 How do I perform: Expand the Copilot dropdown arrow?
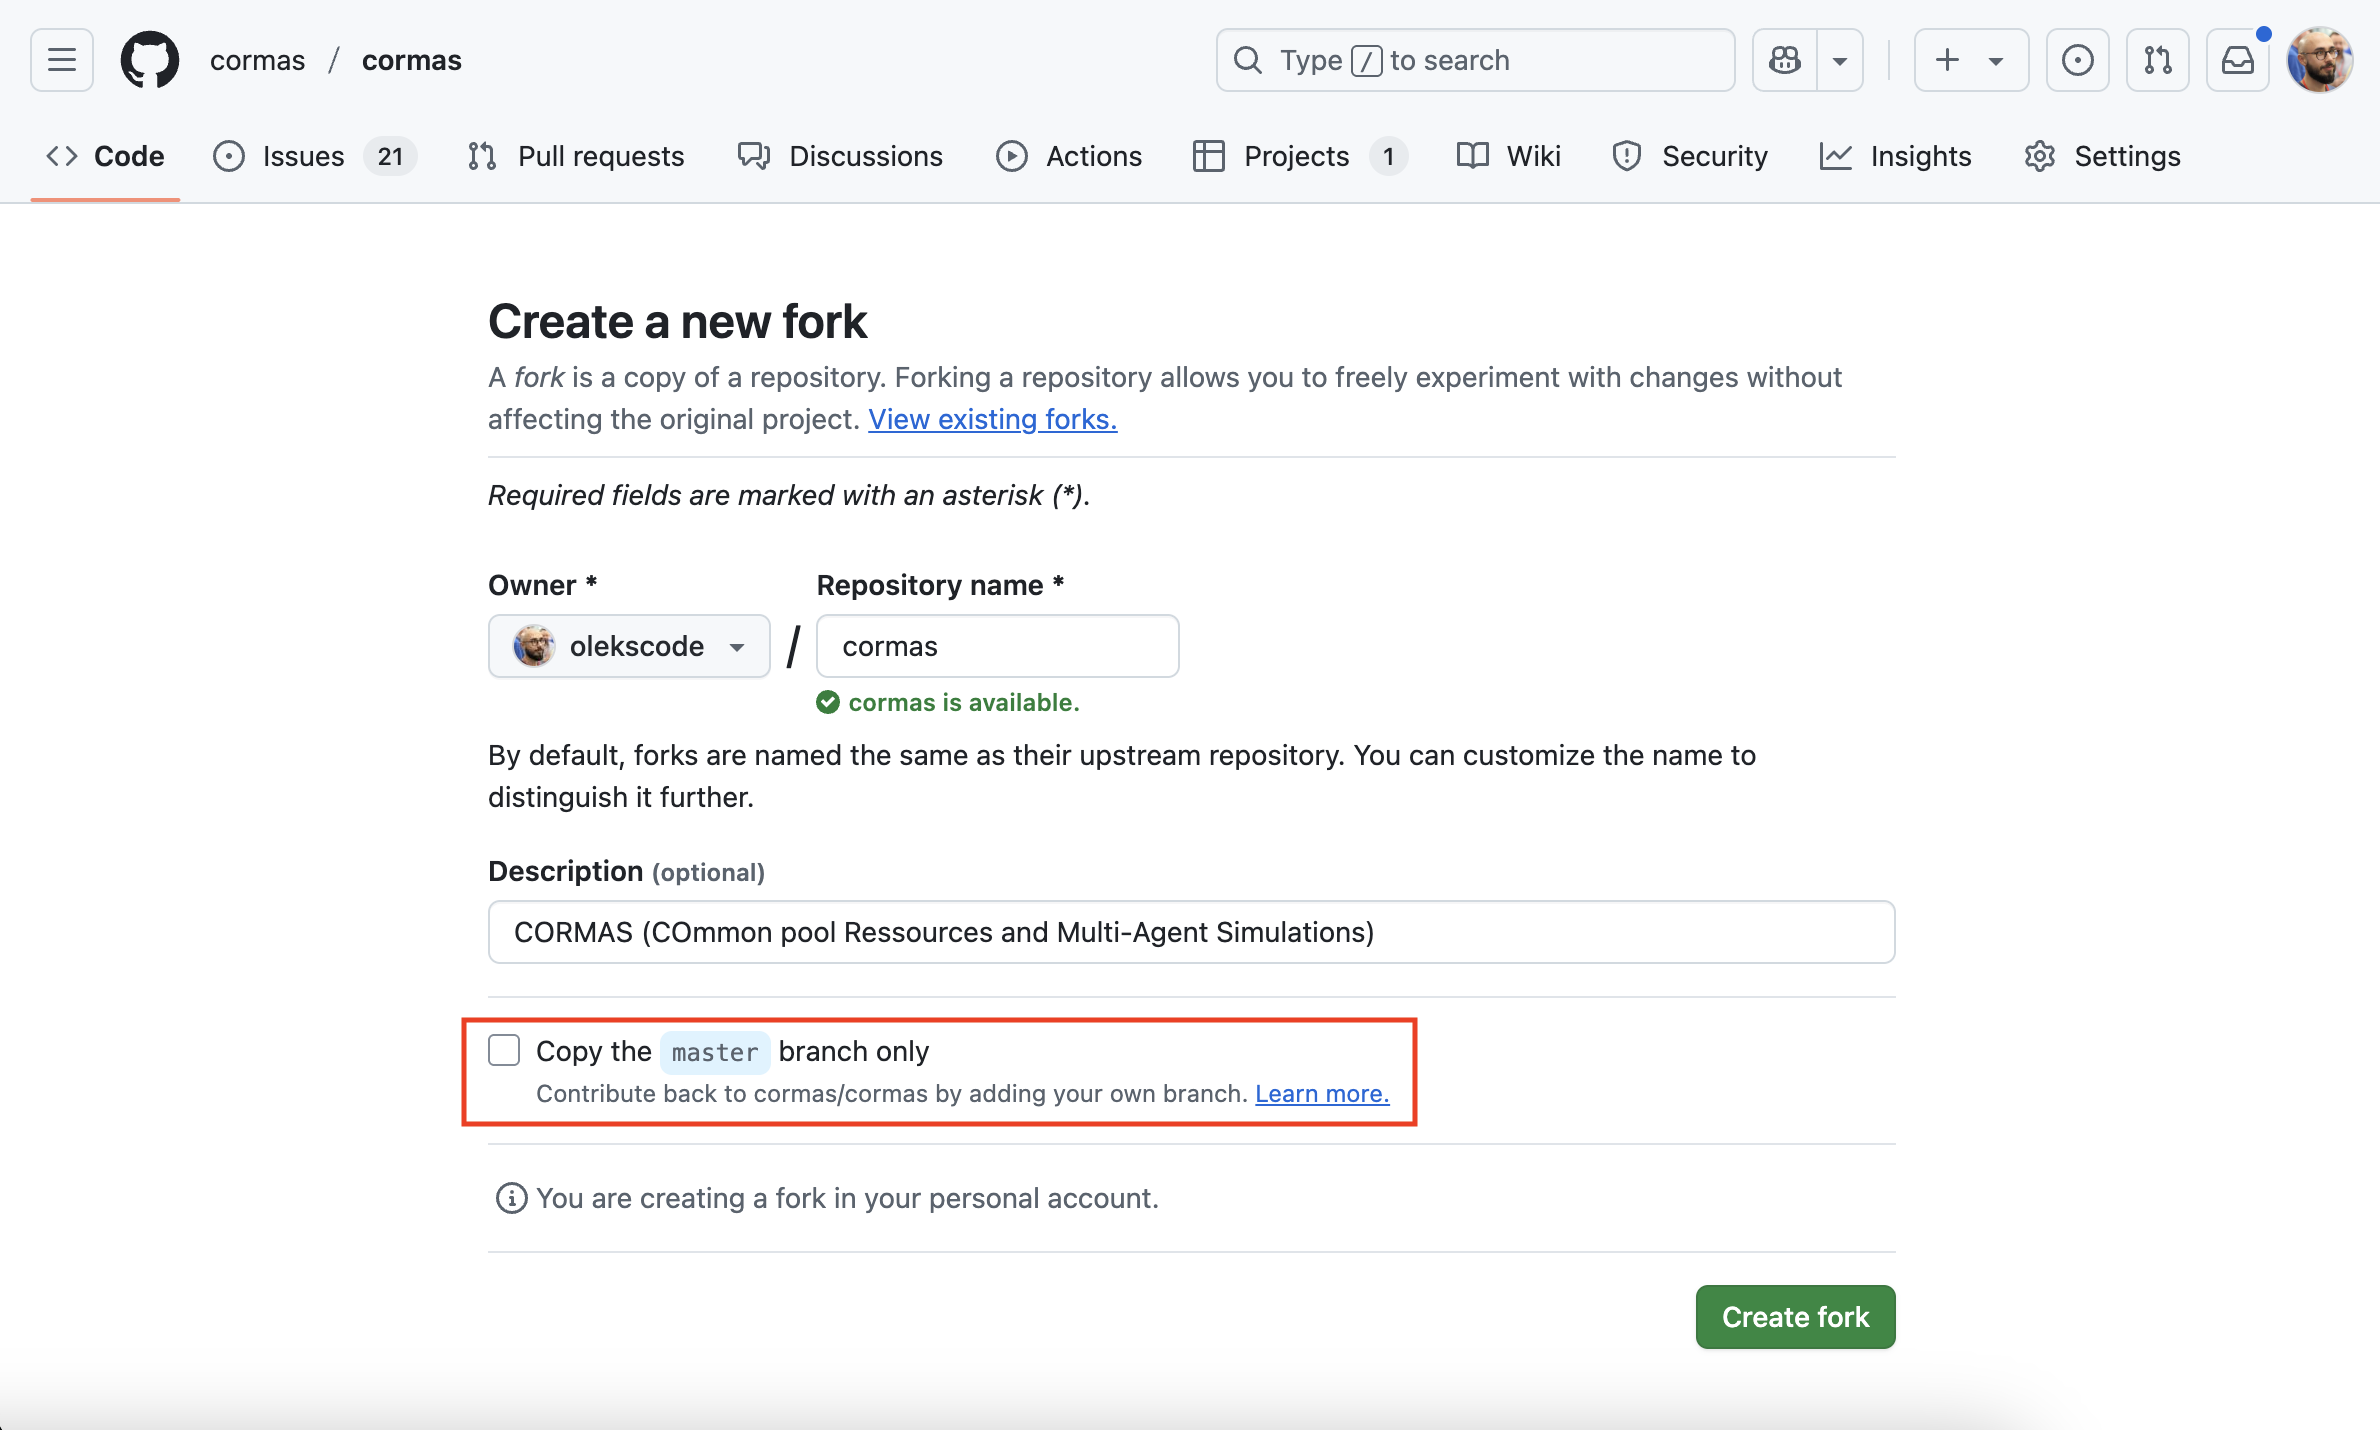click(x=1839, y=60)
